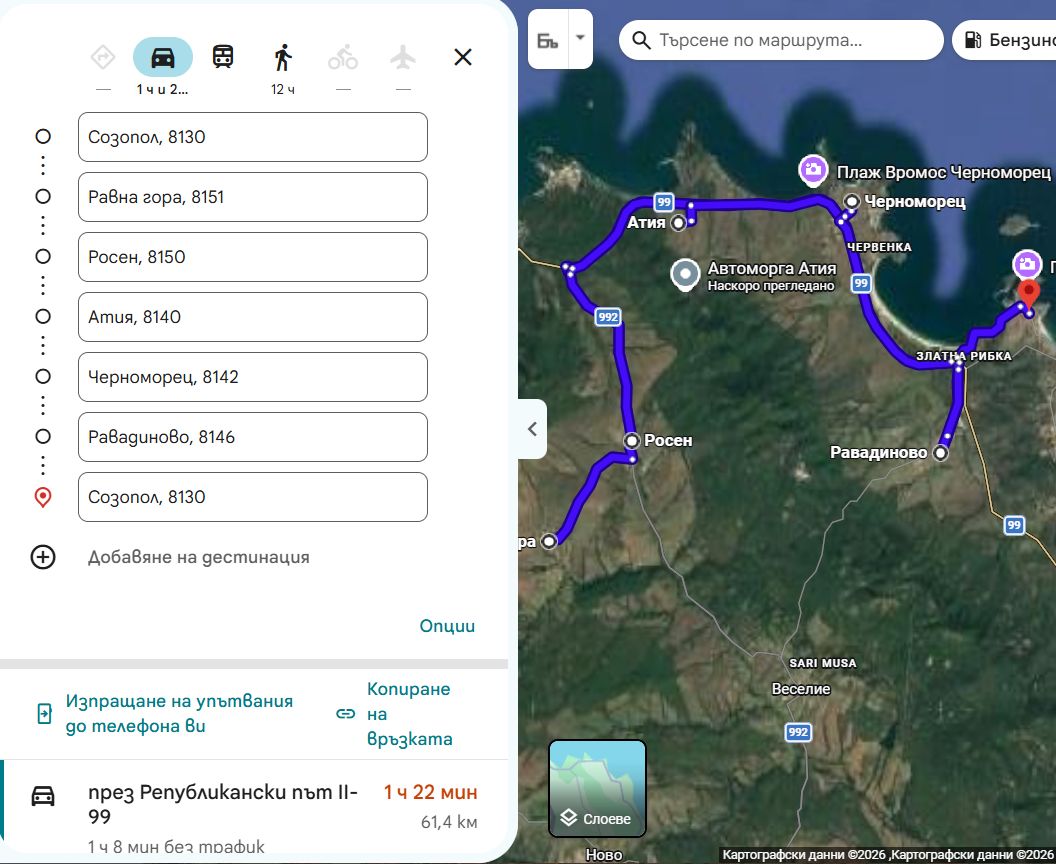Click the Бъ input method button
Viewport: 1056px width, 864px height.
[x=548, y=40]
